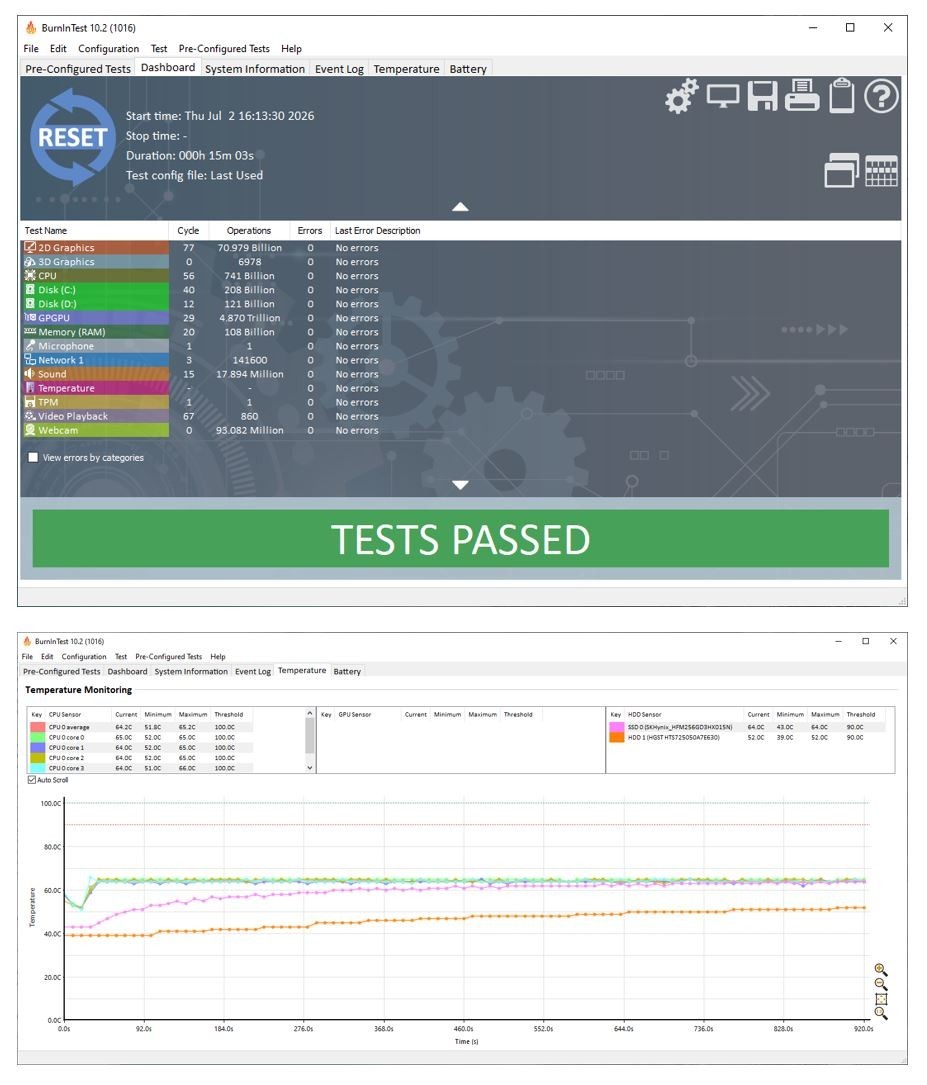Click the RESET circular arrows button

(72, 137)
